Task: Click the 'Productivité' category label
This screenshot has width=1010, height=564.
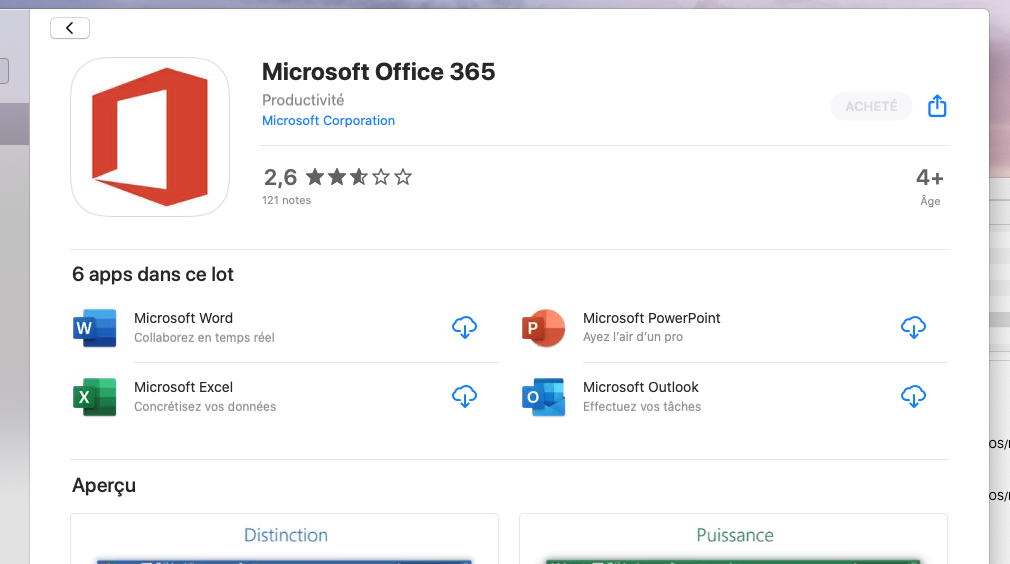Action: [x=303, y=100]
